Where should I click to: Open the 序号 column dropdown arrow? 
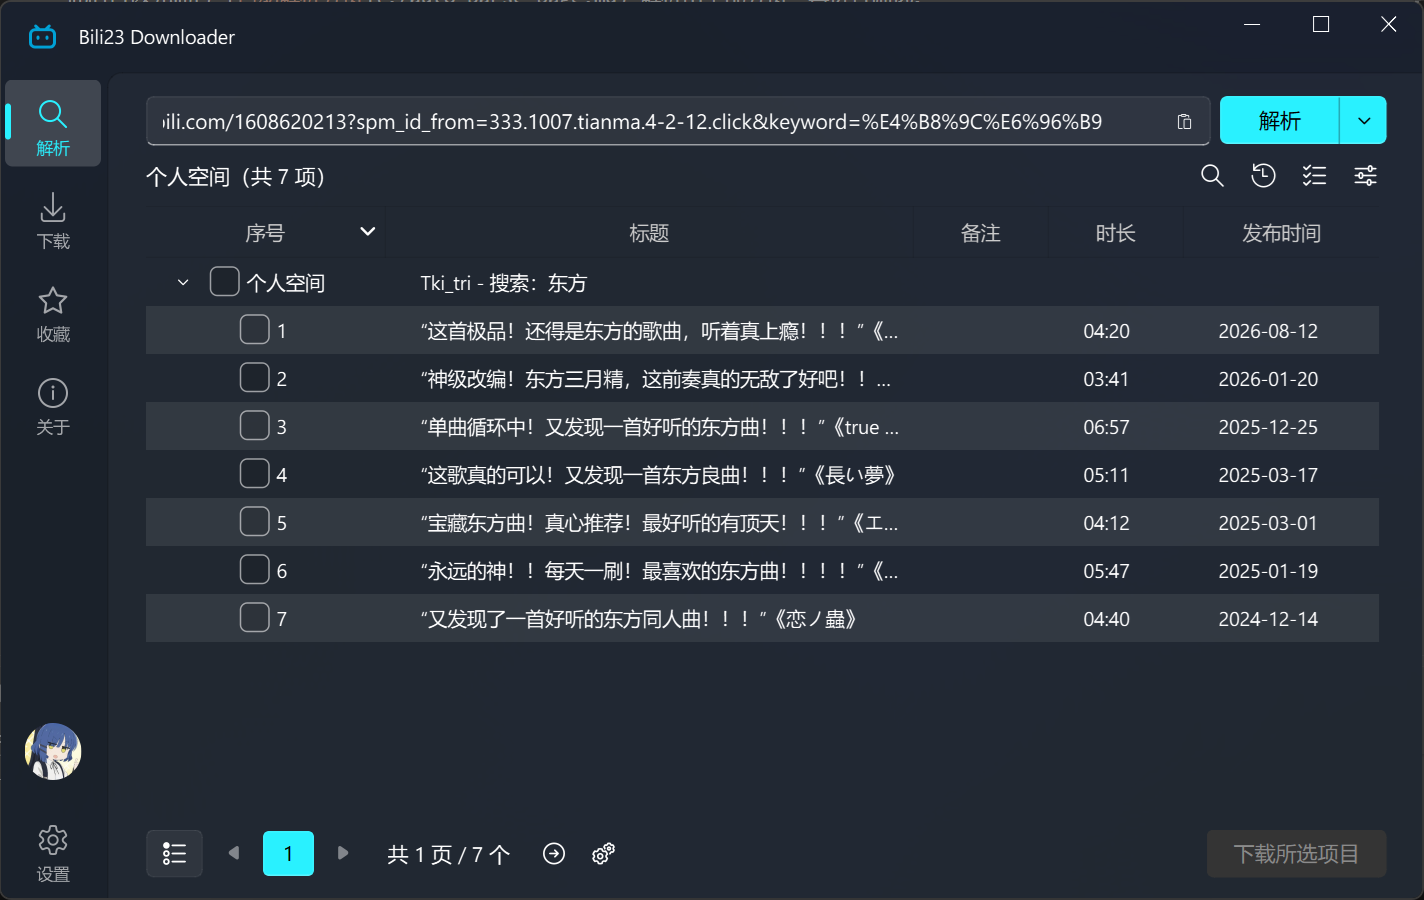pos(368,232)
